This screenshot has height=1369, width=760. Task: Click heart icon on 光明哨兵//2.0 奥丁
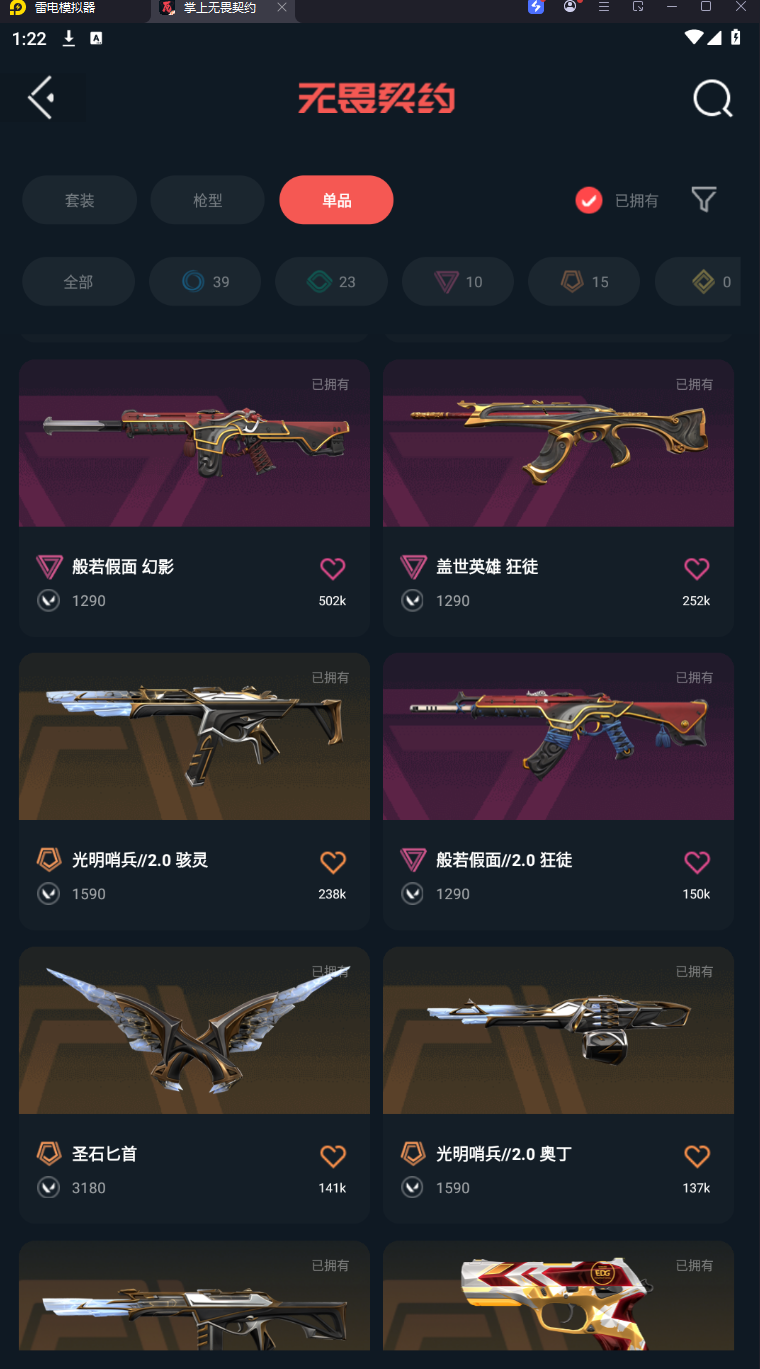click(697, 1156)
